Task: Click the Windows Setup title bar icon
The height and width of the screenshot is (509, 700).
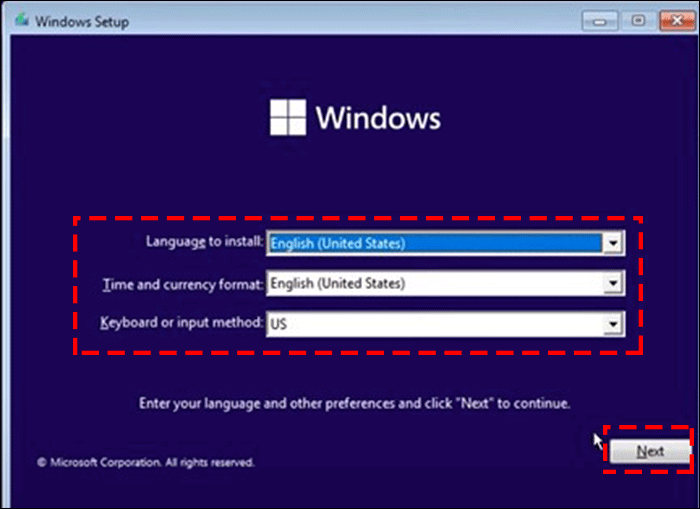Action: [x=21, y=20]
